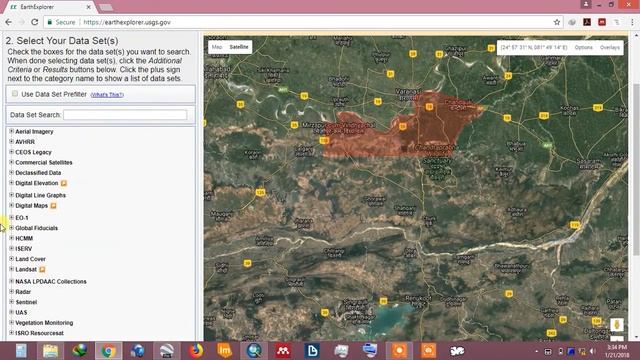Expand the Digital Elevation category
Viewport: 640px width, 360px height.
click(x=11, y=182)
